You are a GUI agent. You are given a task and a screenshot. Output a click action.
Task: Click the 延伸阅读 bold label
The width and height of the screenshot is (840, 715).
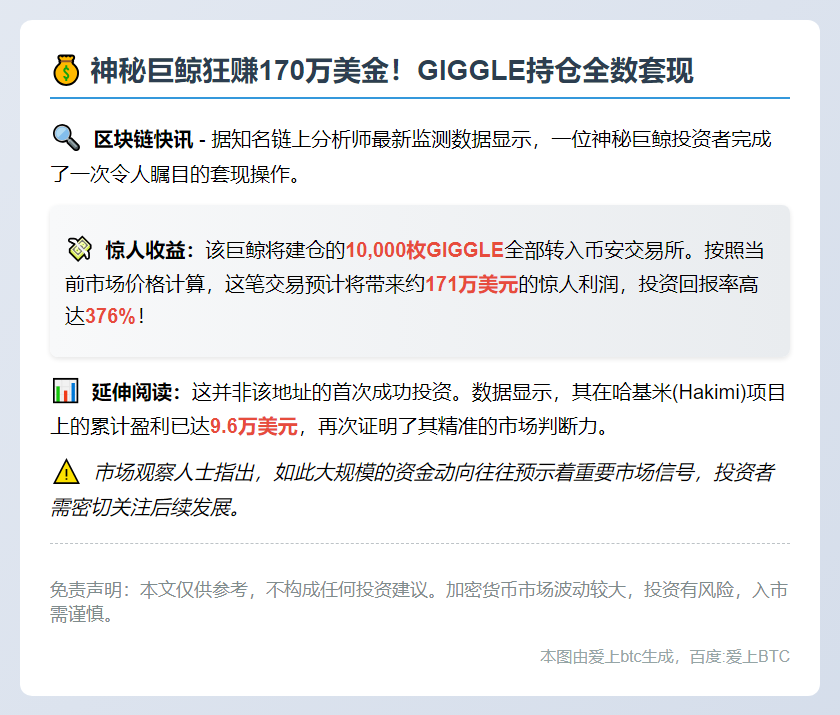point(142,391)
